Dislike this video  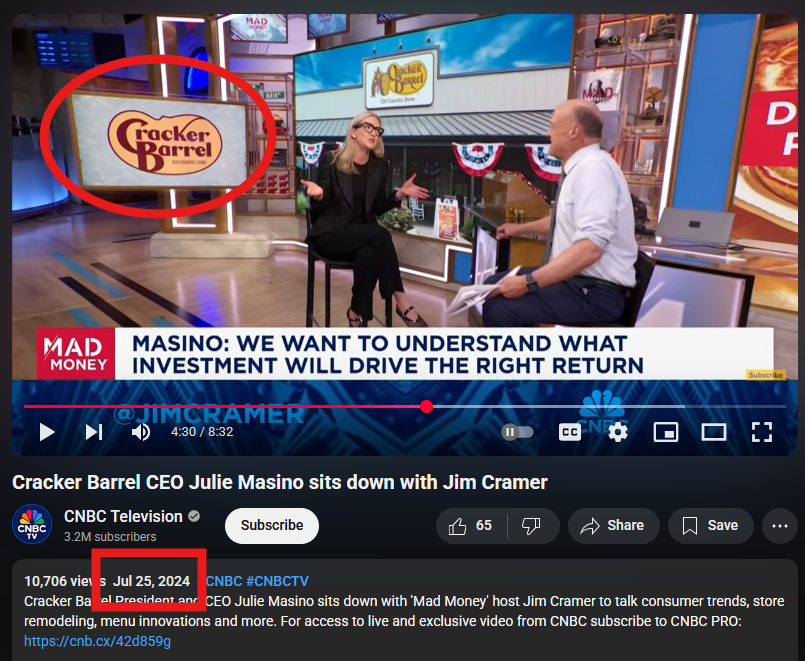tap(532, 526)
